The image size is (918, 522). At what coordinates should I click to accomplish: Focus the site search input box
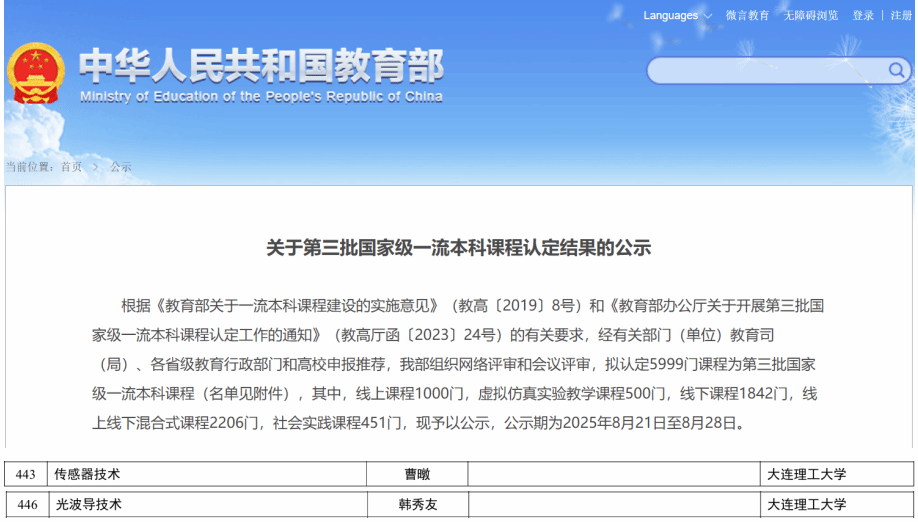point(765,70)
